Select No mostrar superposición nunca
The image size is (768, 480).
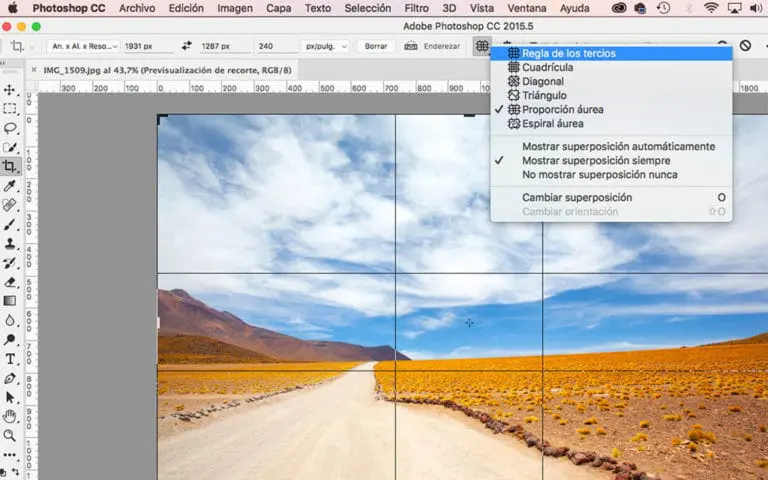[611, 175]
